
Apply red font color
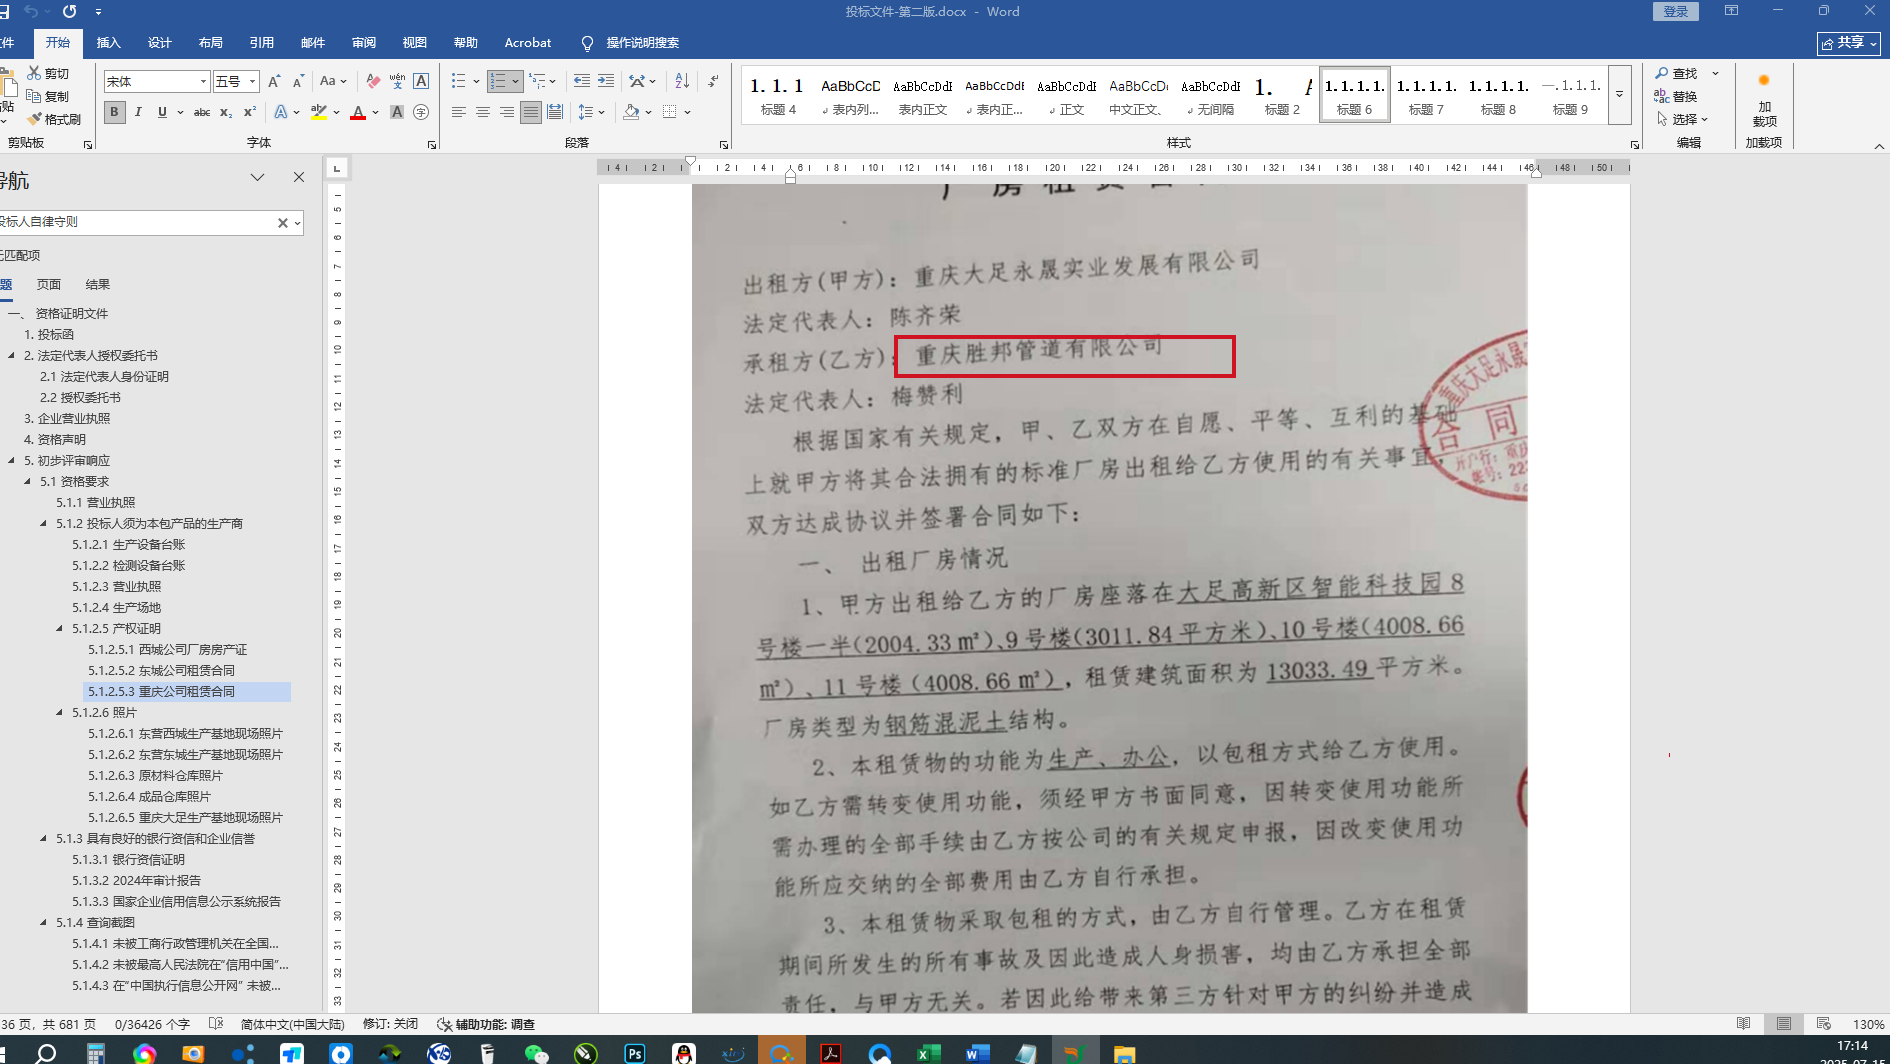point(358,112)
